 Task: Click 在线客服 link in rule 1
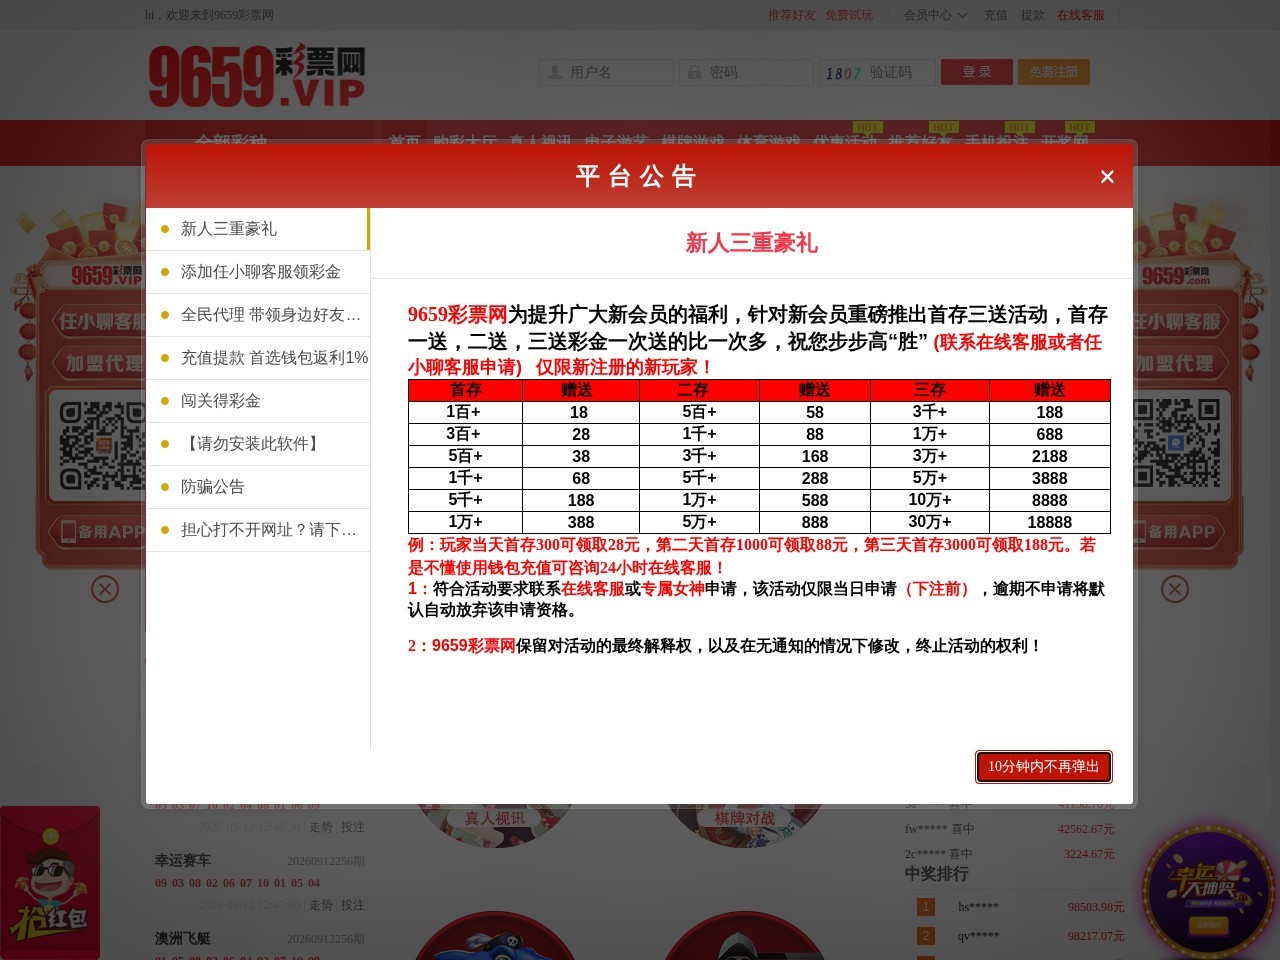click(593, 589)
